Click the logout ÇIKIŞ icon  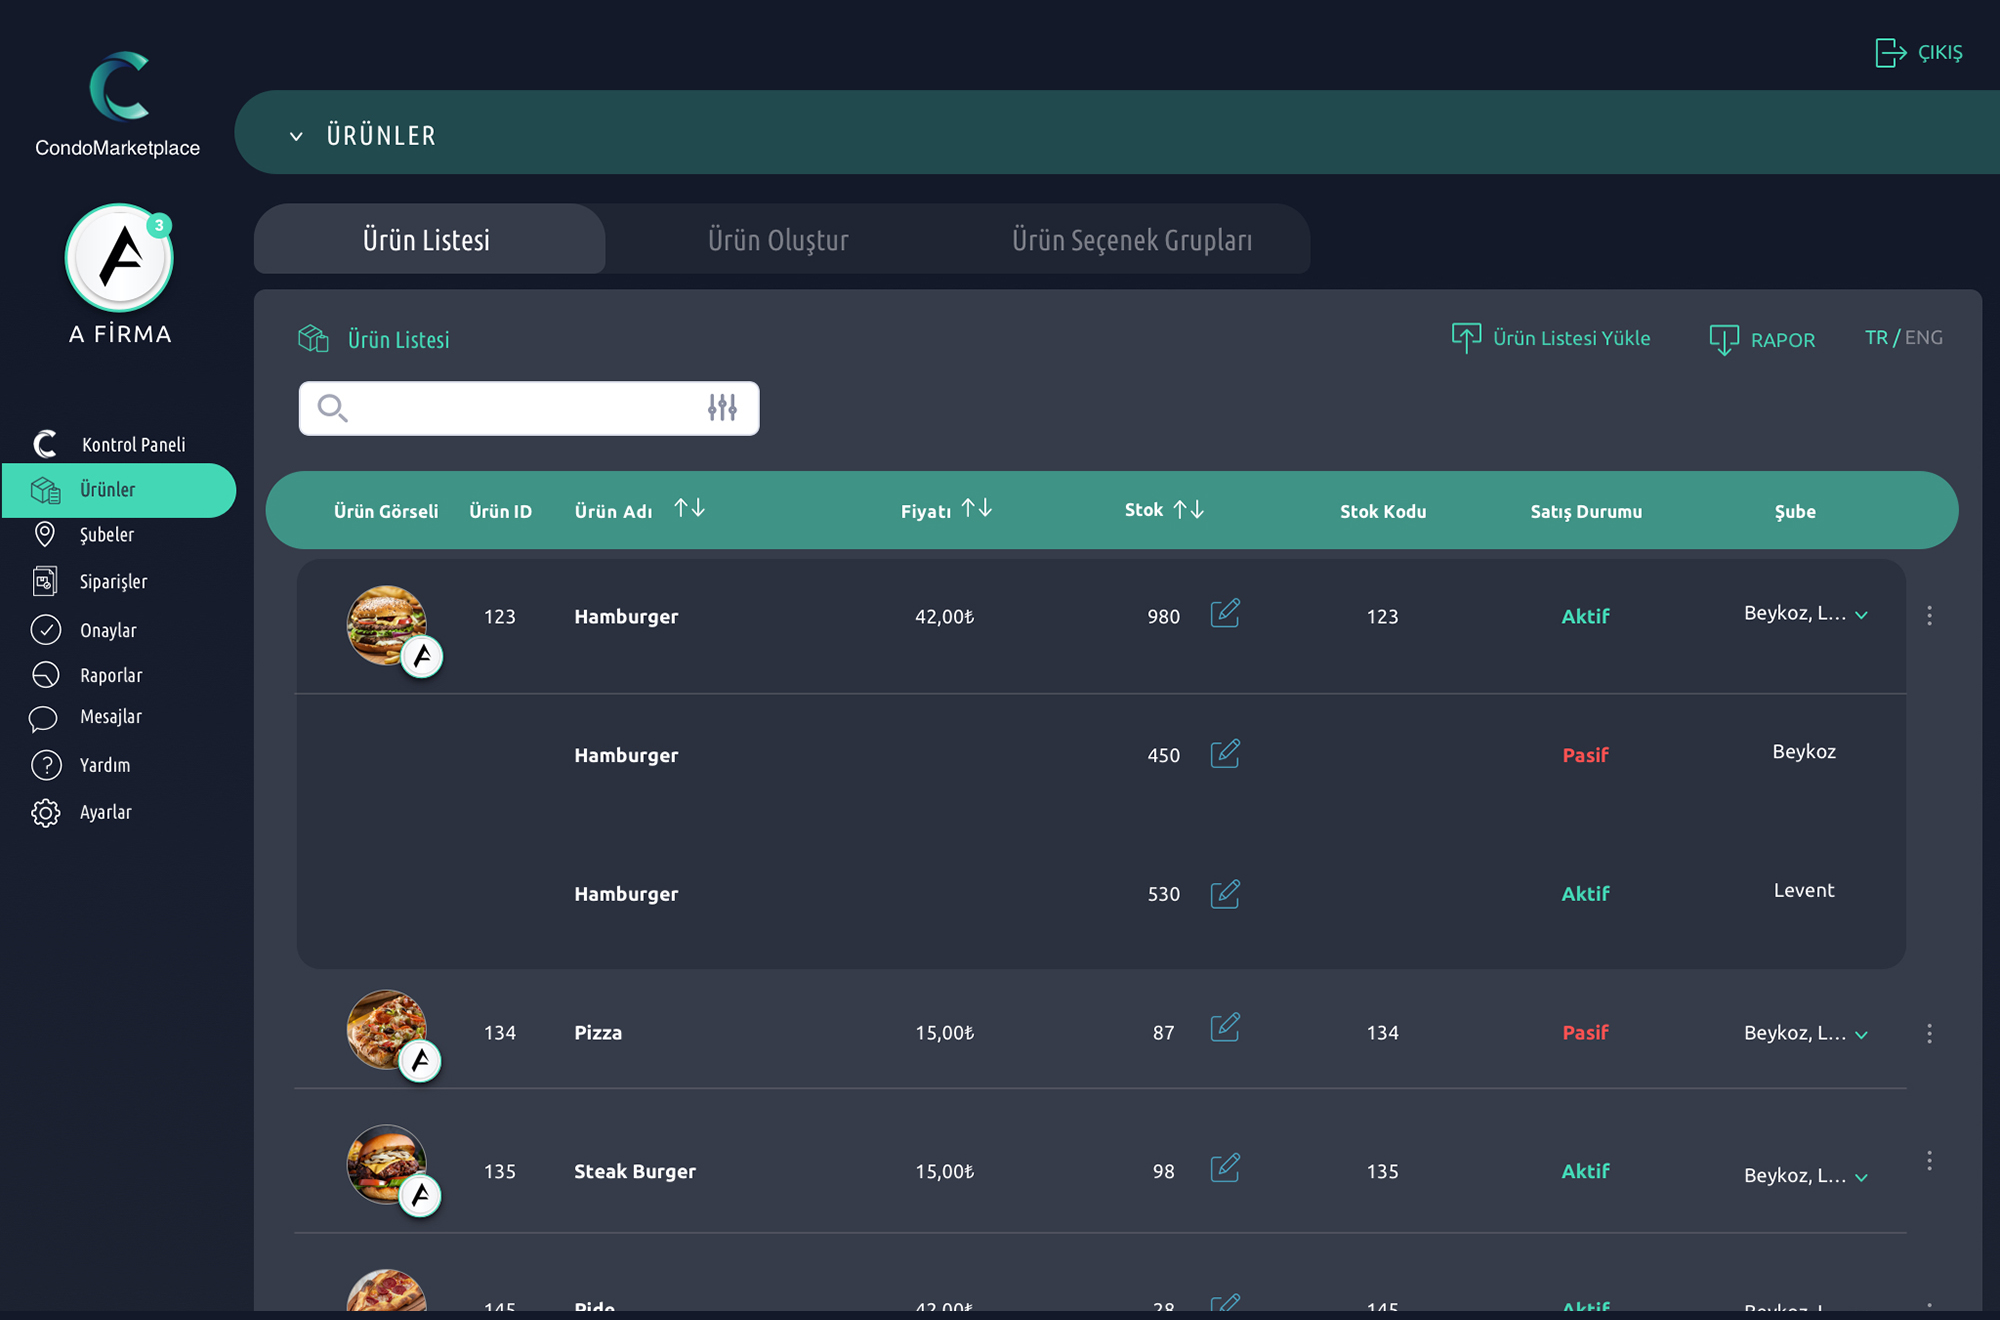point(1890,52)
